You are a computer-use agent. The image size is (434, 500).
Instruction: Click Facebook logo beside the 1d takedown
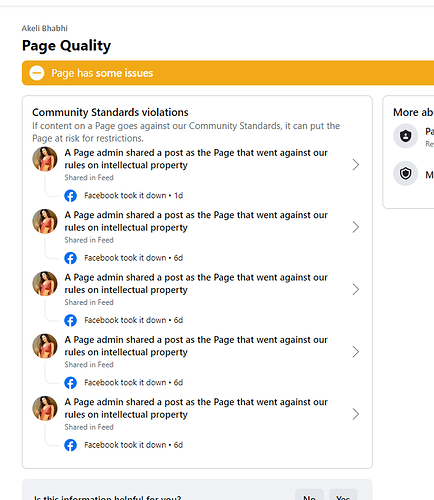point(70,196)
